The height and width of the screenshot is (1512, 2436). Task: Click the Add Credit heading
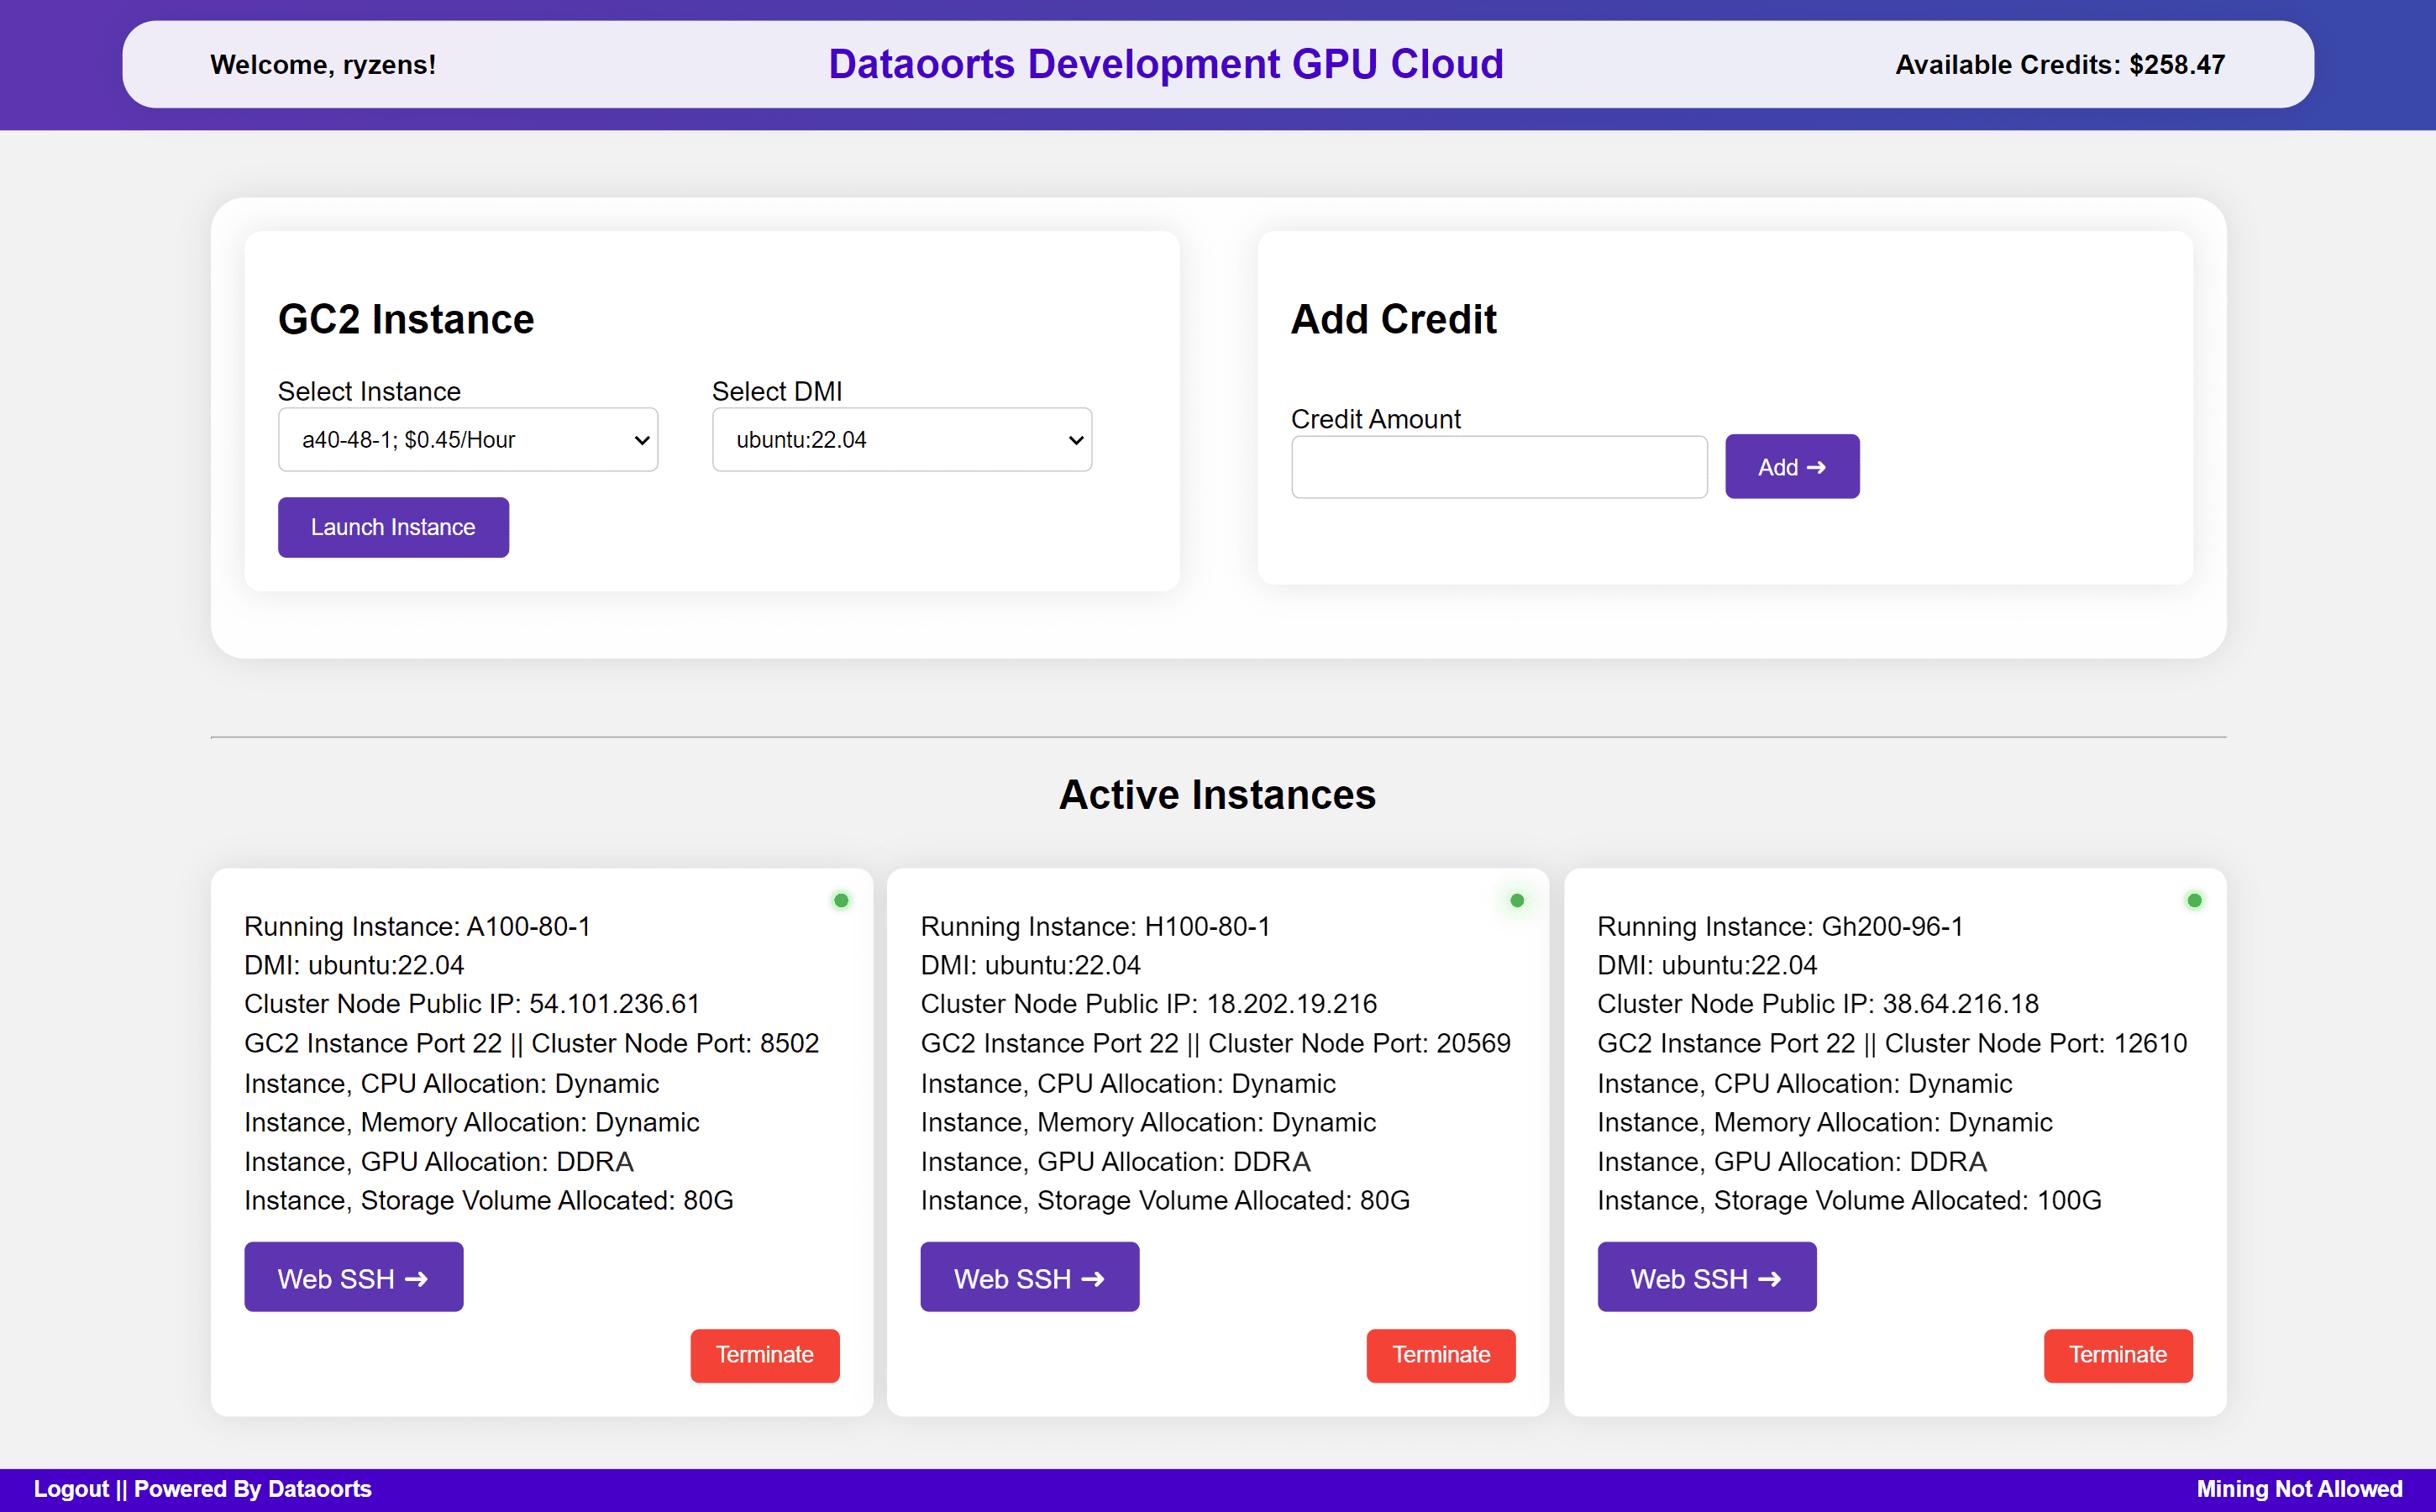point(1393,319)
